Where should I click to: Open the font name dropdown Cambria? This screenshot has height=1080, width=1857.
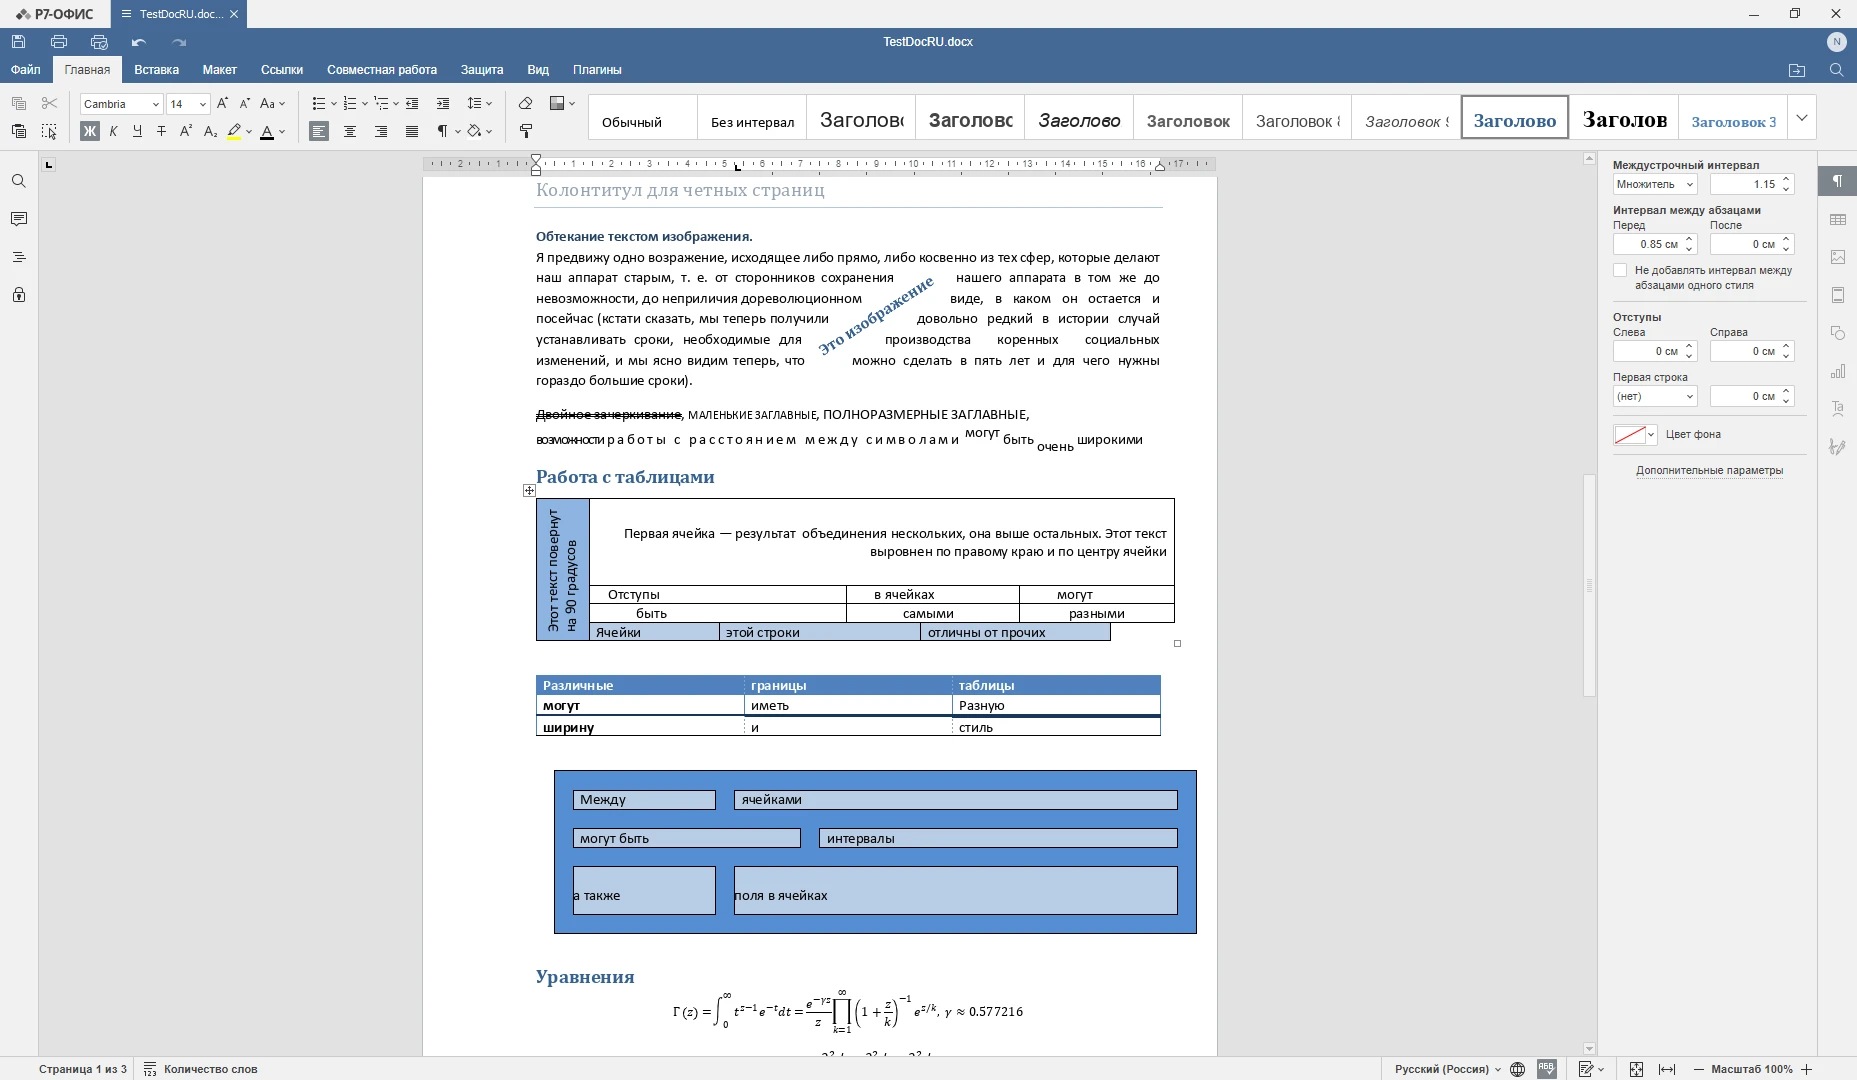pyautogui.click(x=156, y=104)
